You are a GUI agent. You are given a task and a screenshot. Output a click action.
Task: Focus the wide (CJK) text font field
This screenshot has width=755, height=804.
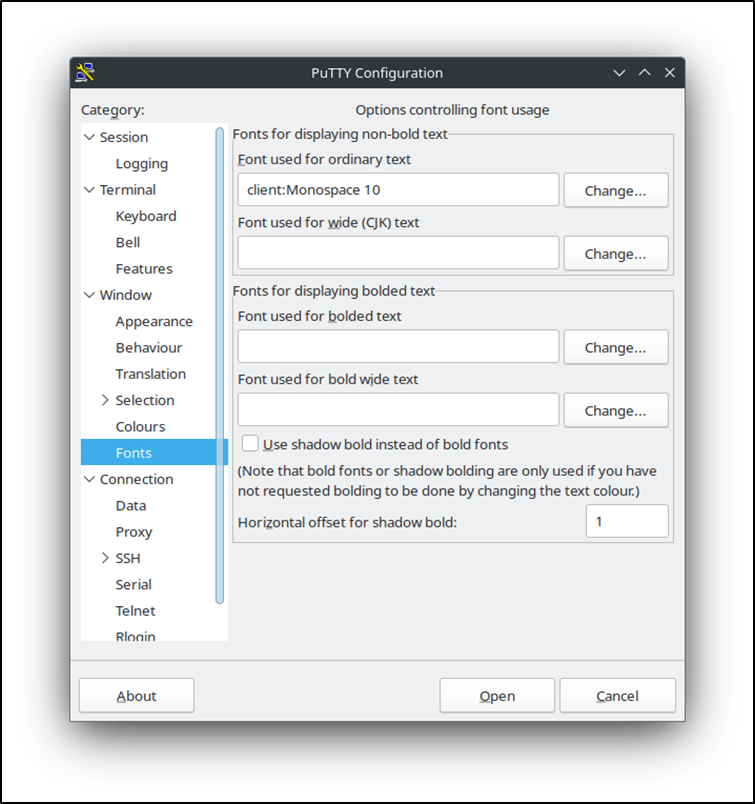click(398, 253)
